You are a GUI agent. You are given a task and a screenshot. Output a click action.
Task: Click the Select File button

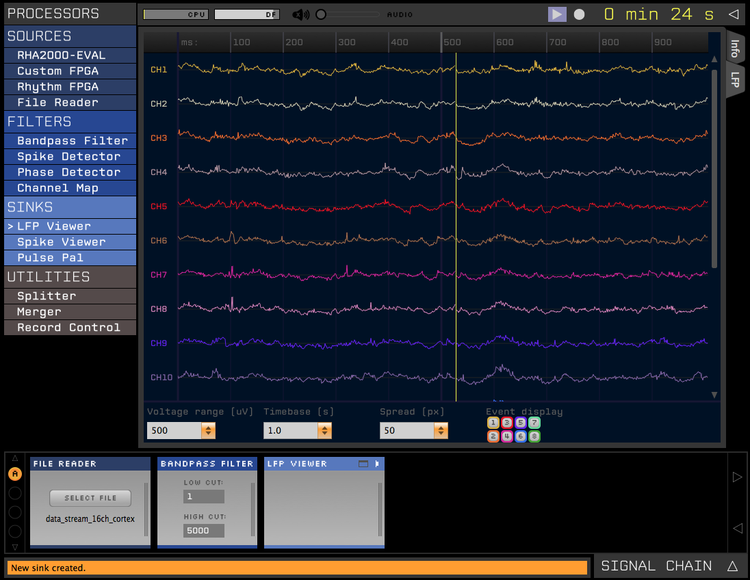coord(90,498)
